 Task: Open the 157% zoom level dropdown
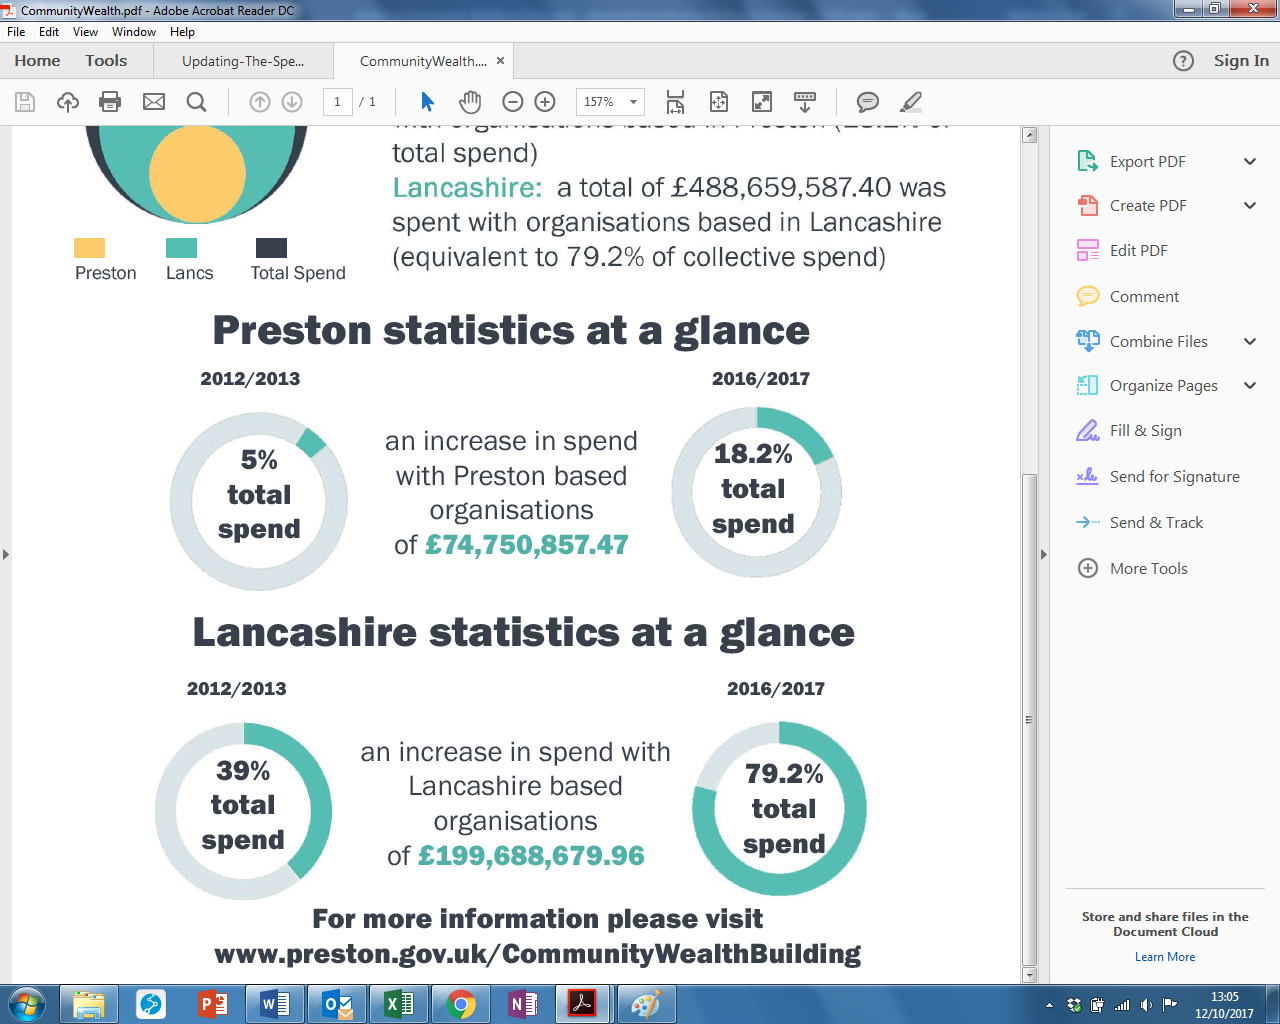tap(633, 102)
